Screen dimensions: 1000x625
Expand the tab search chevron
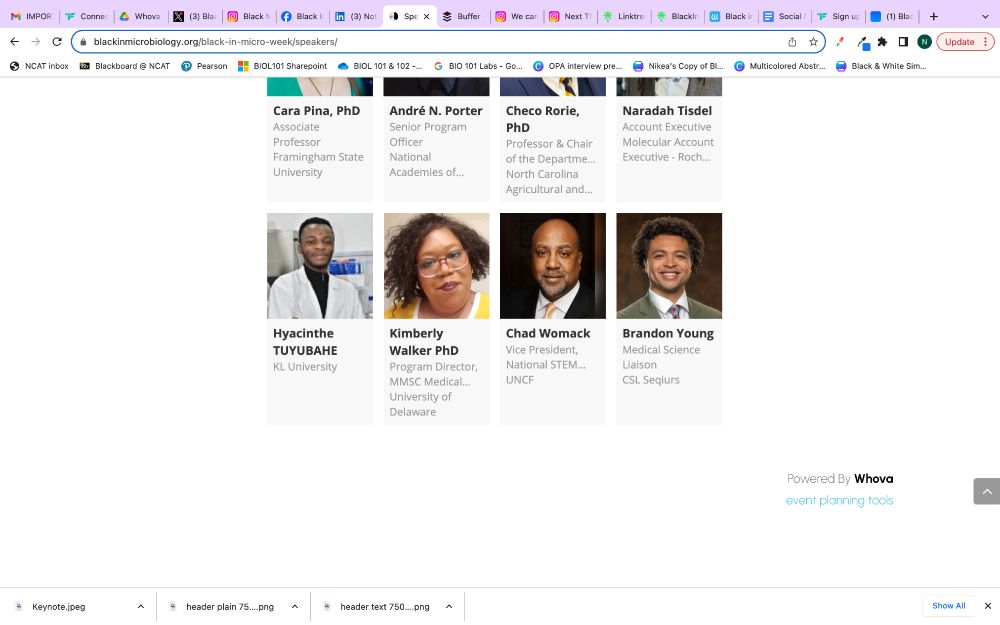tap(985, 17)
